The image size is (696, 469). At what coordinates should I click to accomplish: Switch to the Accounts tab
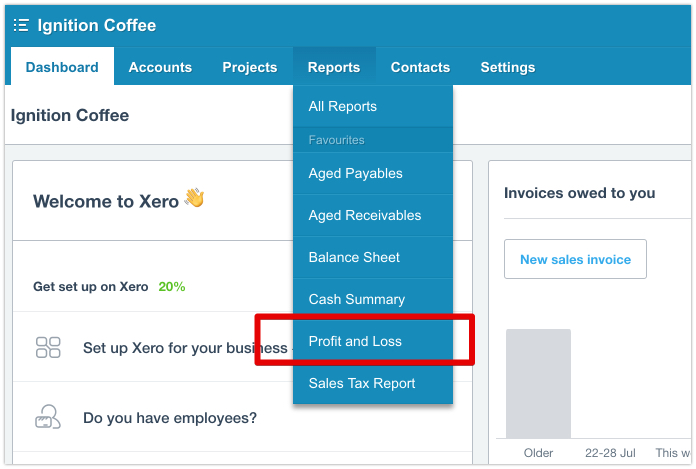(160, 67)
